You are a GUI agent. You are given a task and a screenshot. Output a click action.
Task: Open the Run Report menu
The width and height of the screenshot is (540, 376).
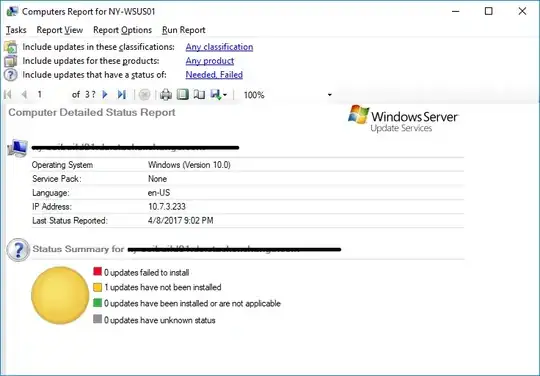pyautogui.click(x=184, y=30)
